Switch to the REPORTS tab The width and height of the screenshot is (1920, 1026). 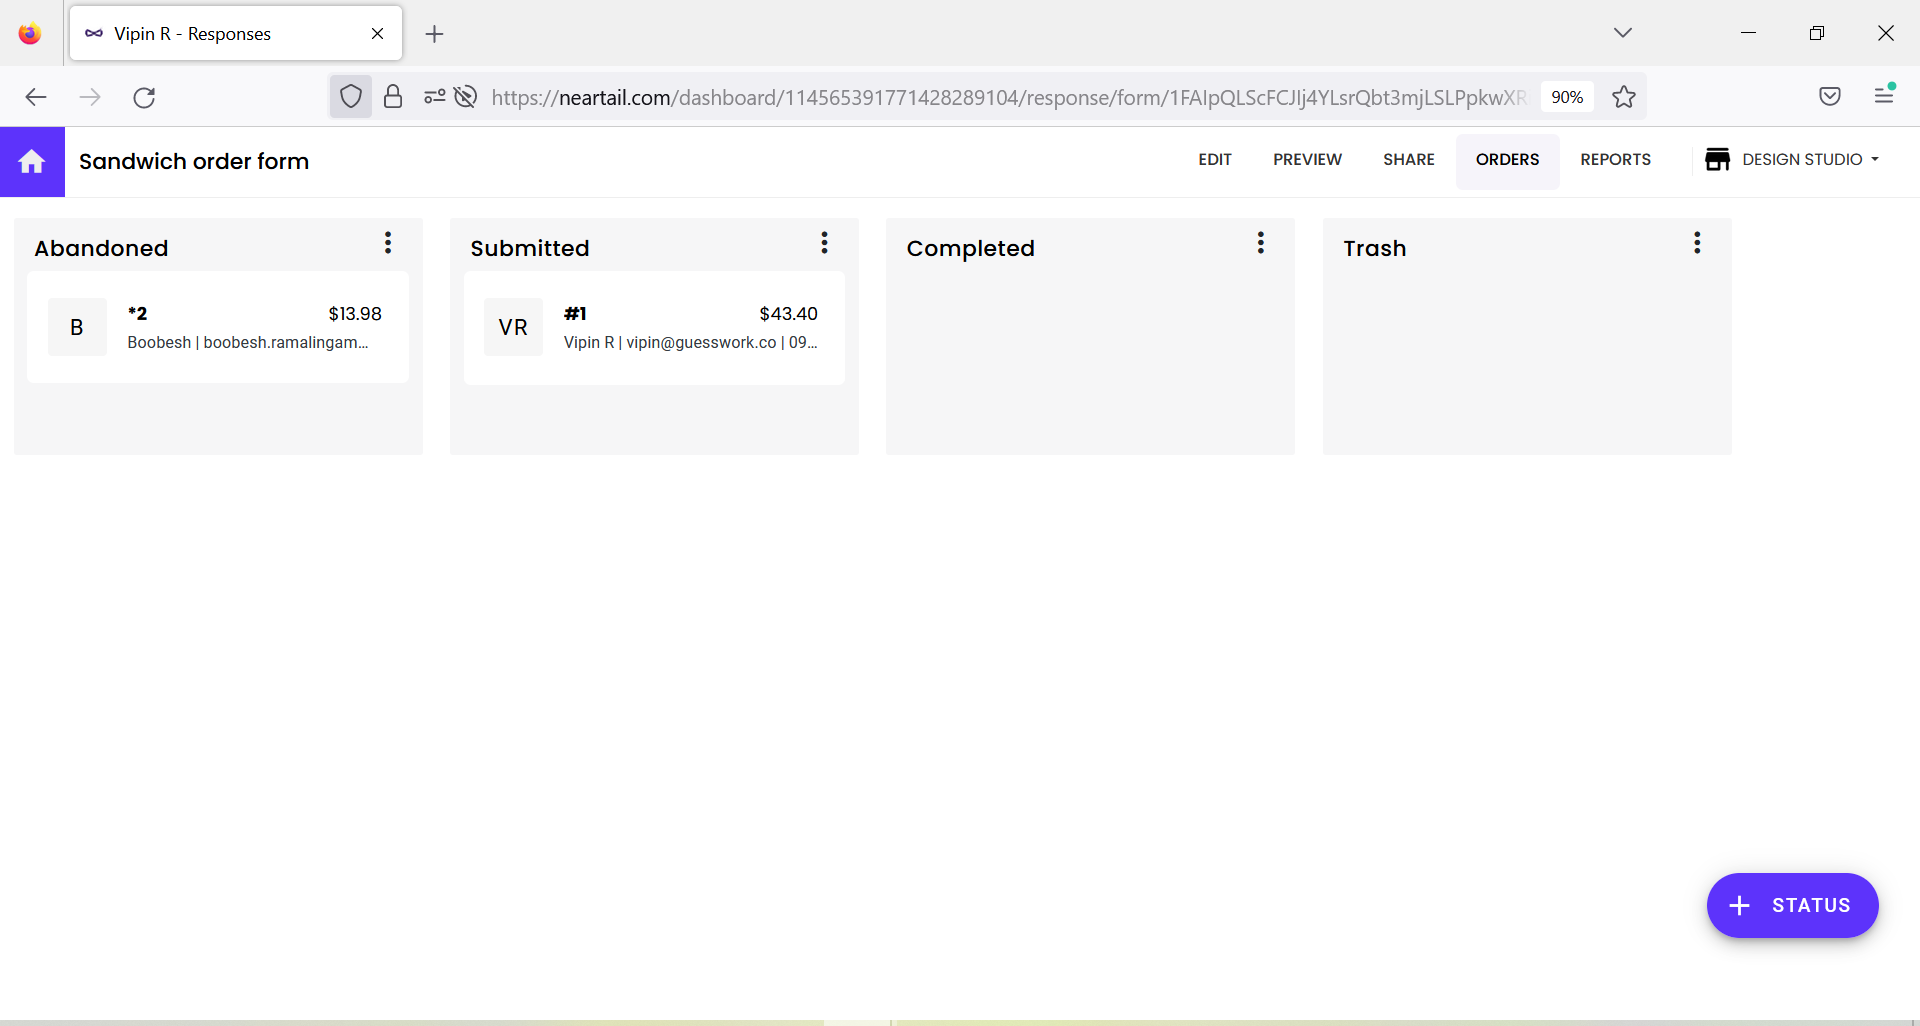tap(1615, 160)
